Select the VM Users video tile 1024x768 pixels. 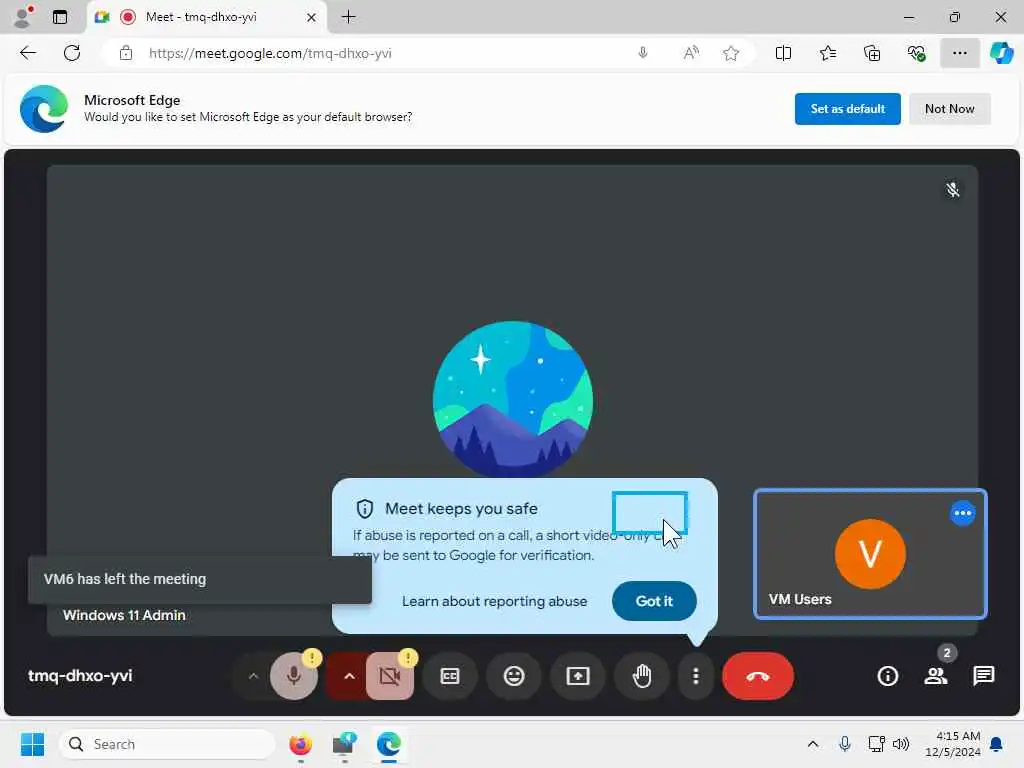(x=870, y=554)
